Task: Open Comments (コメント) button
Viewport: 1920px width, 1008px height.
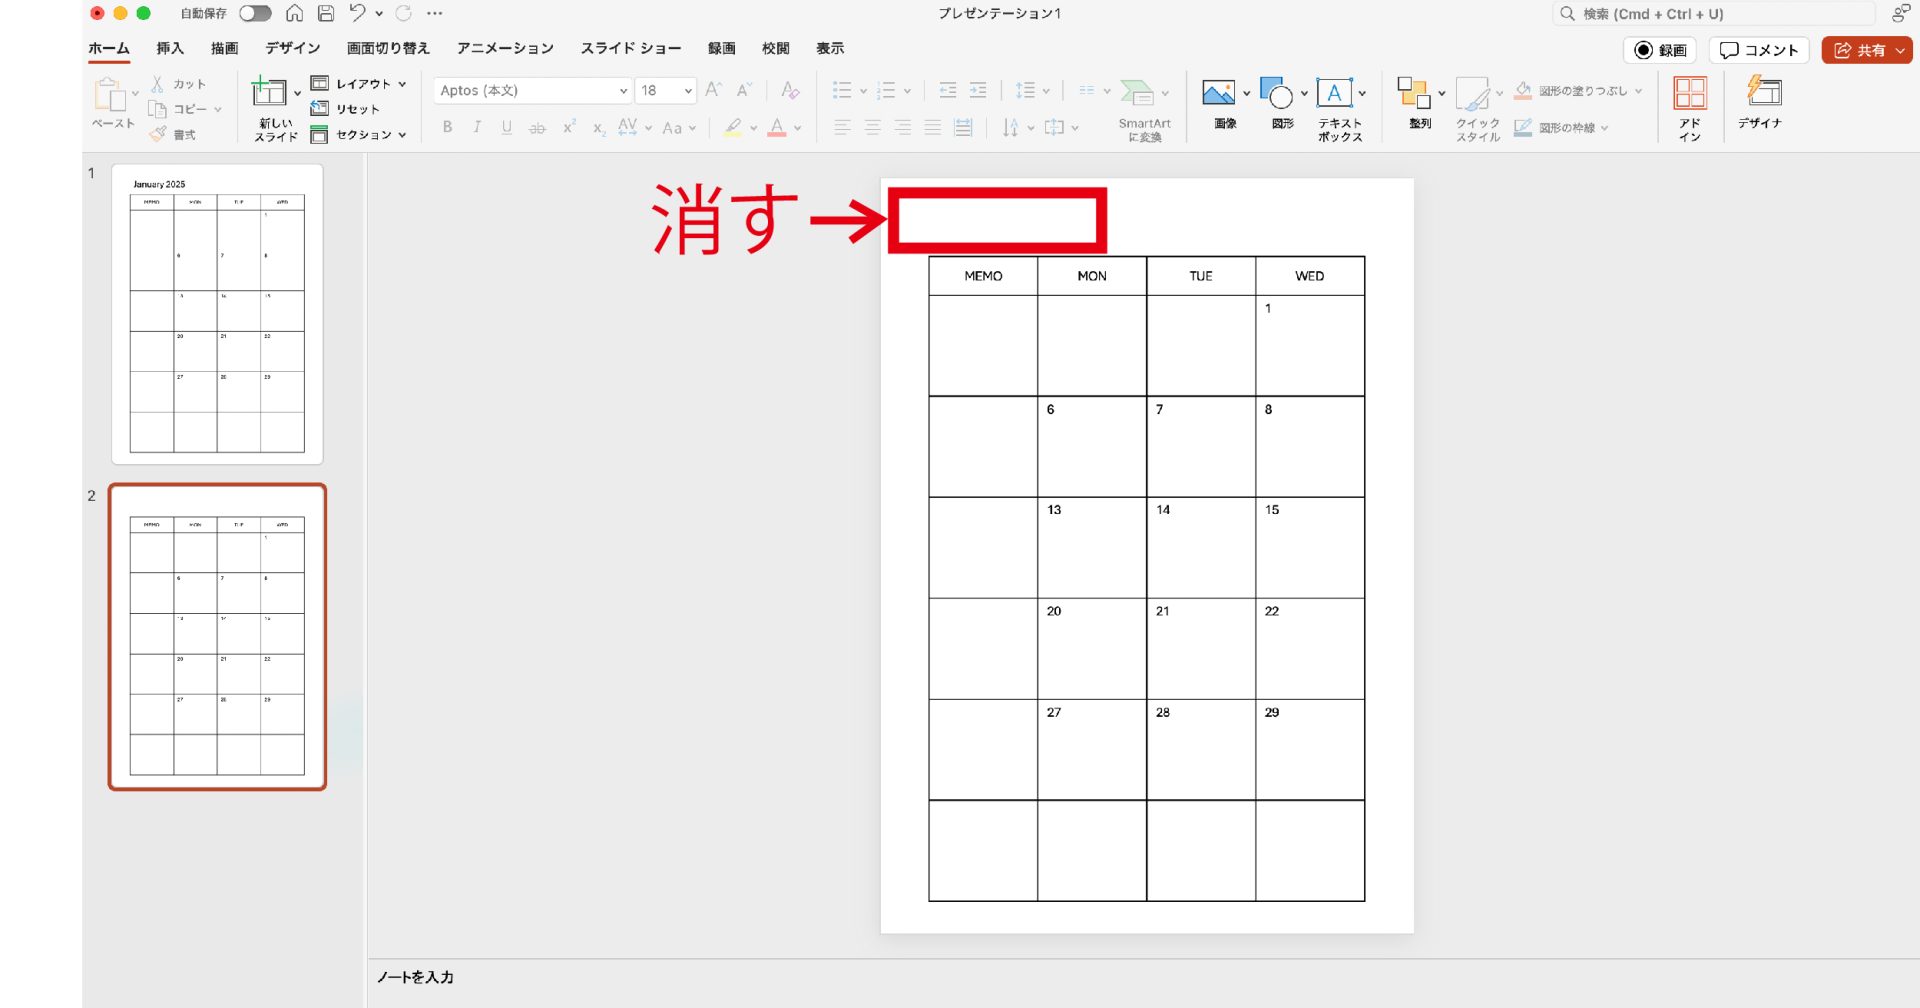Action: click(1759, 50)
